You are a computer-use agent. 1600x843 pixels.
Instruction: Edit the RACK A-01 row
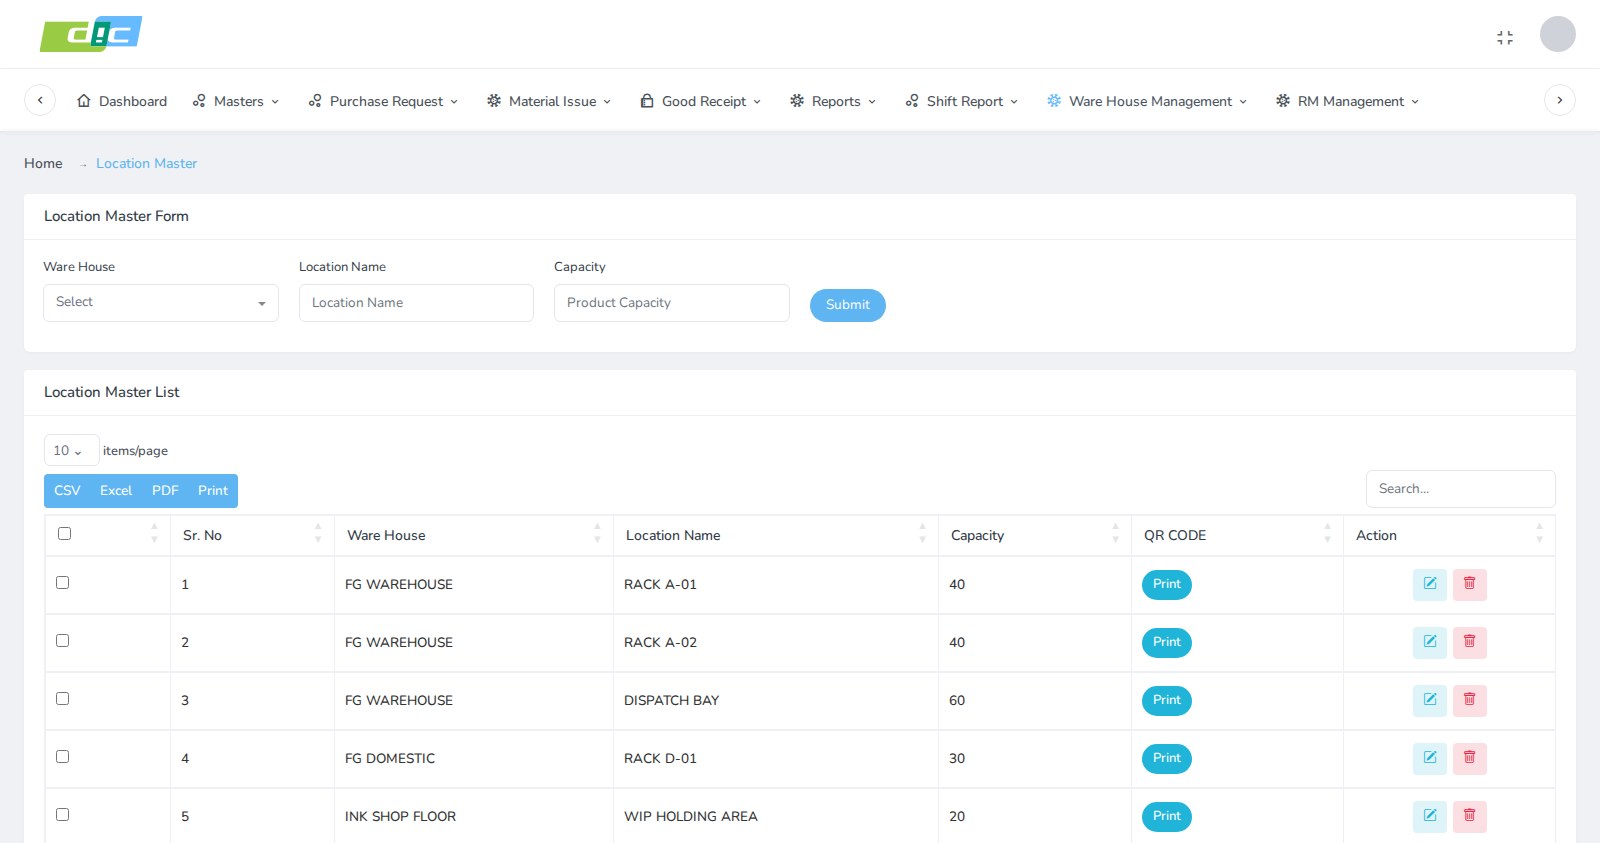point(1430,584)
